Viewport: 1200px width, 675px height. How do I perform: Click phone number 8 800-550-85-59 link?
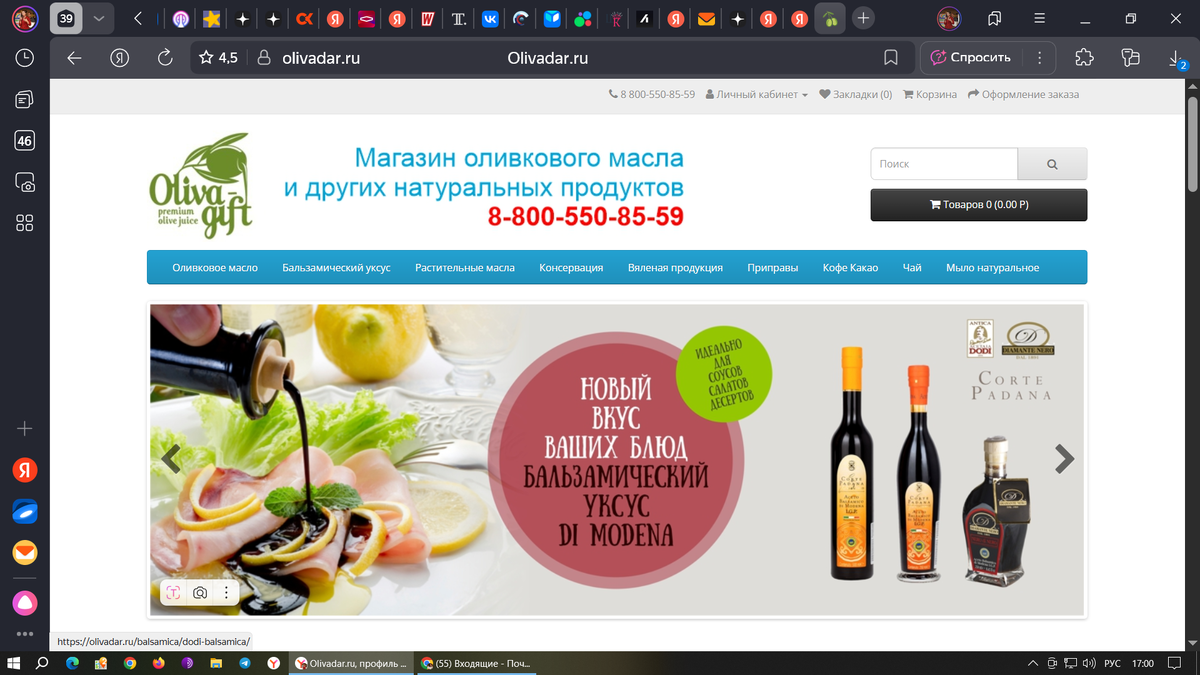[652, 94]
